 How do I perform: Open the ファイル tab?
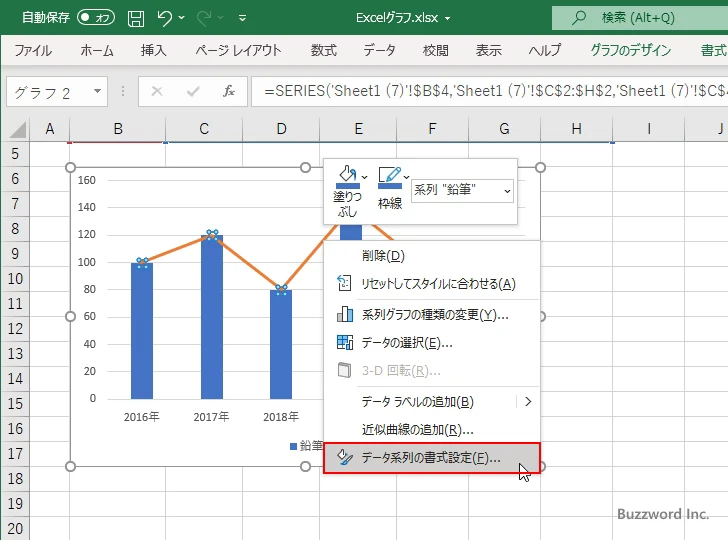pos(33,50)
